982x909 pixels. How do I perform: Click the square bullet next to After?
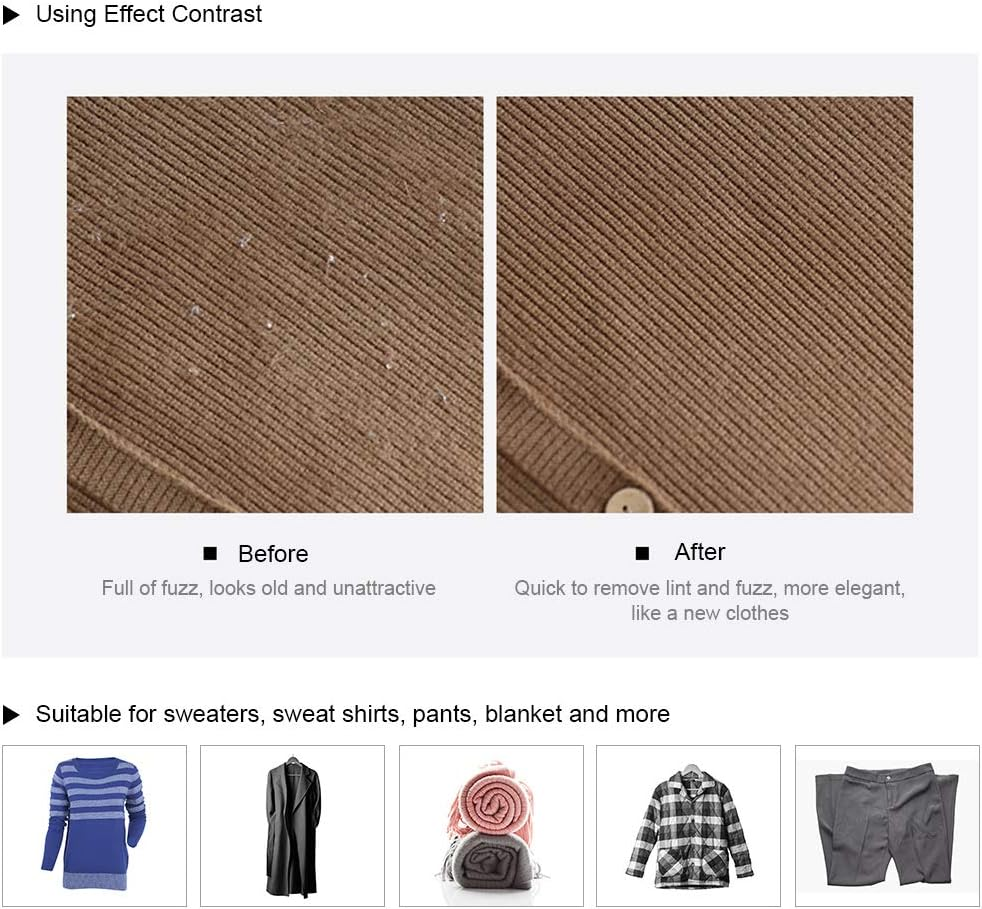tap(642, 553)
